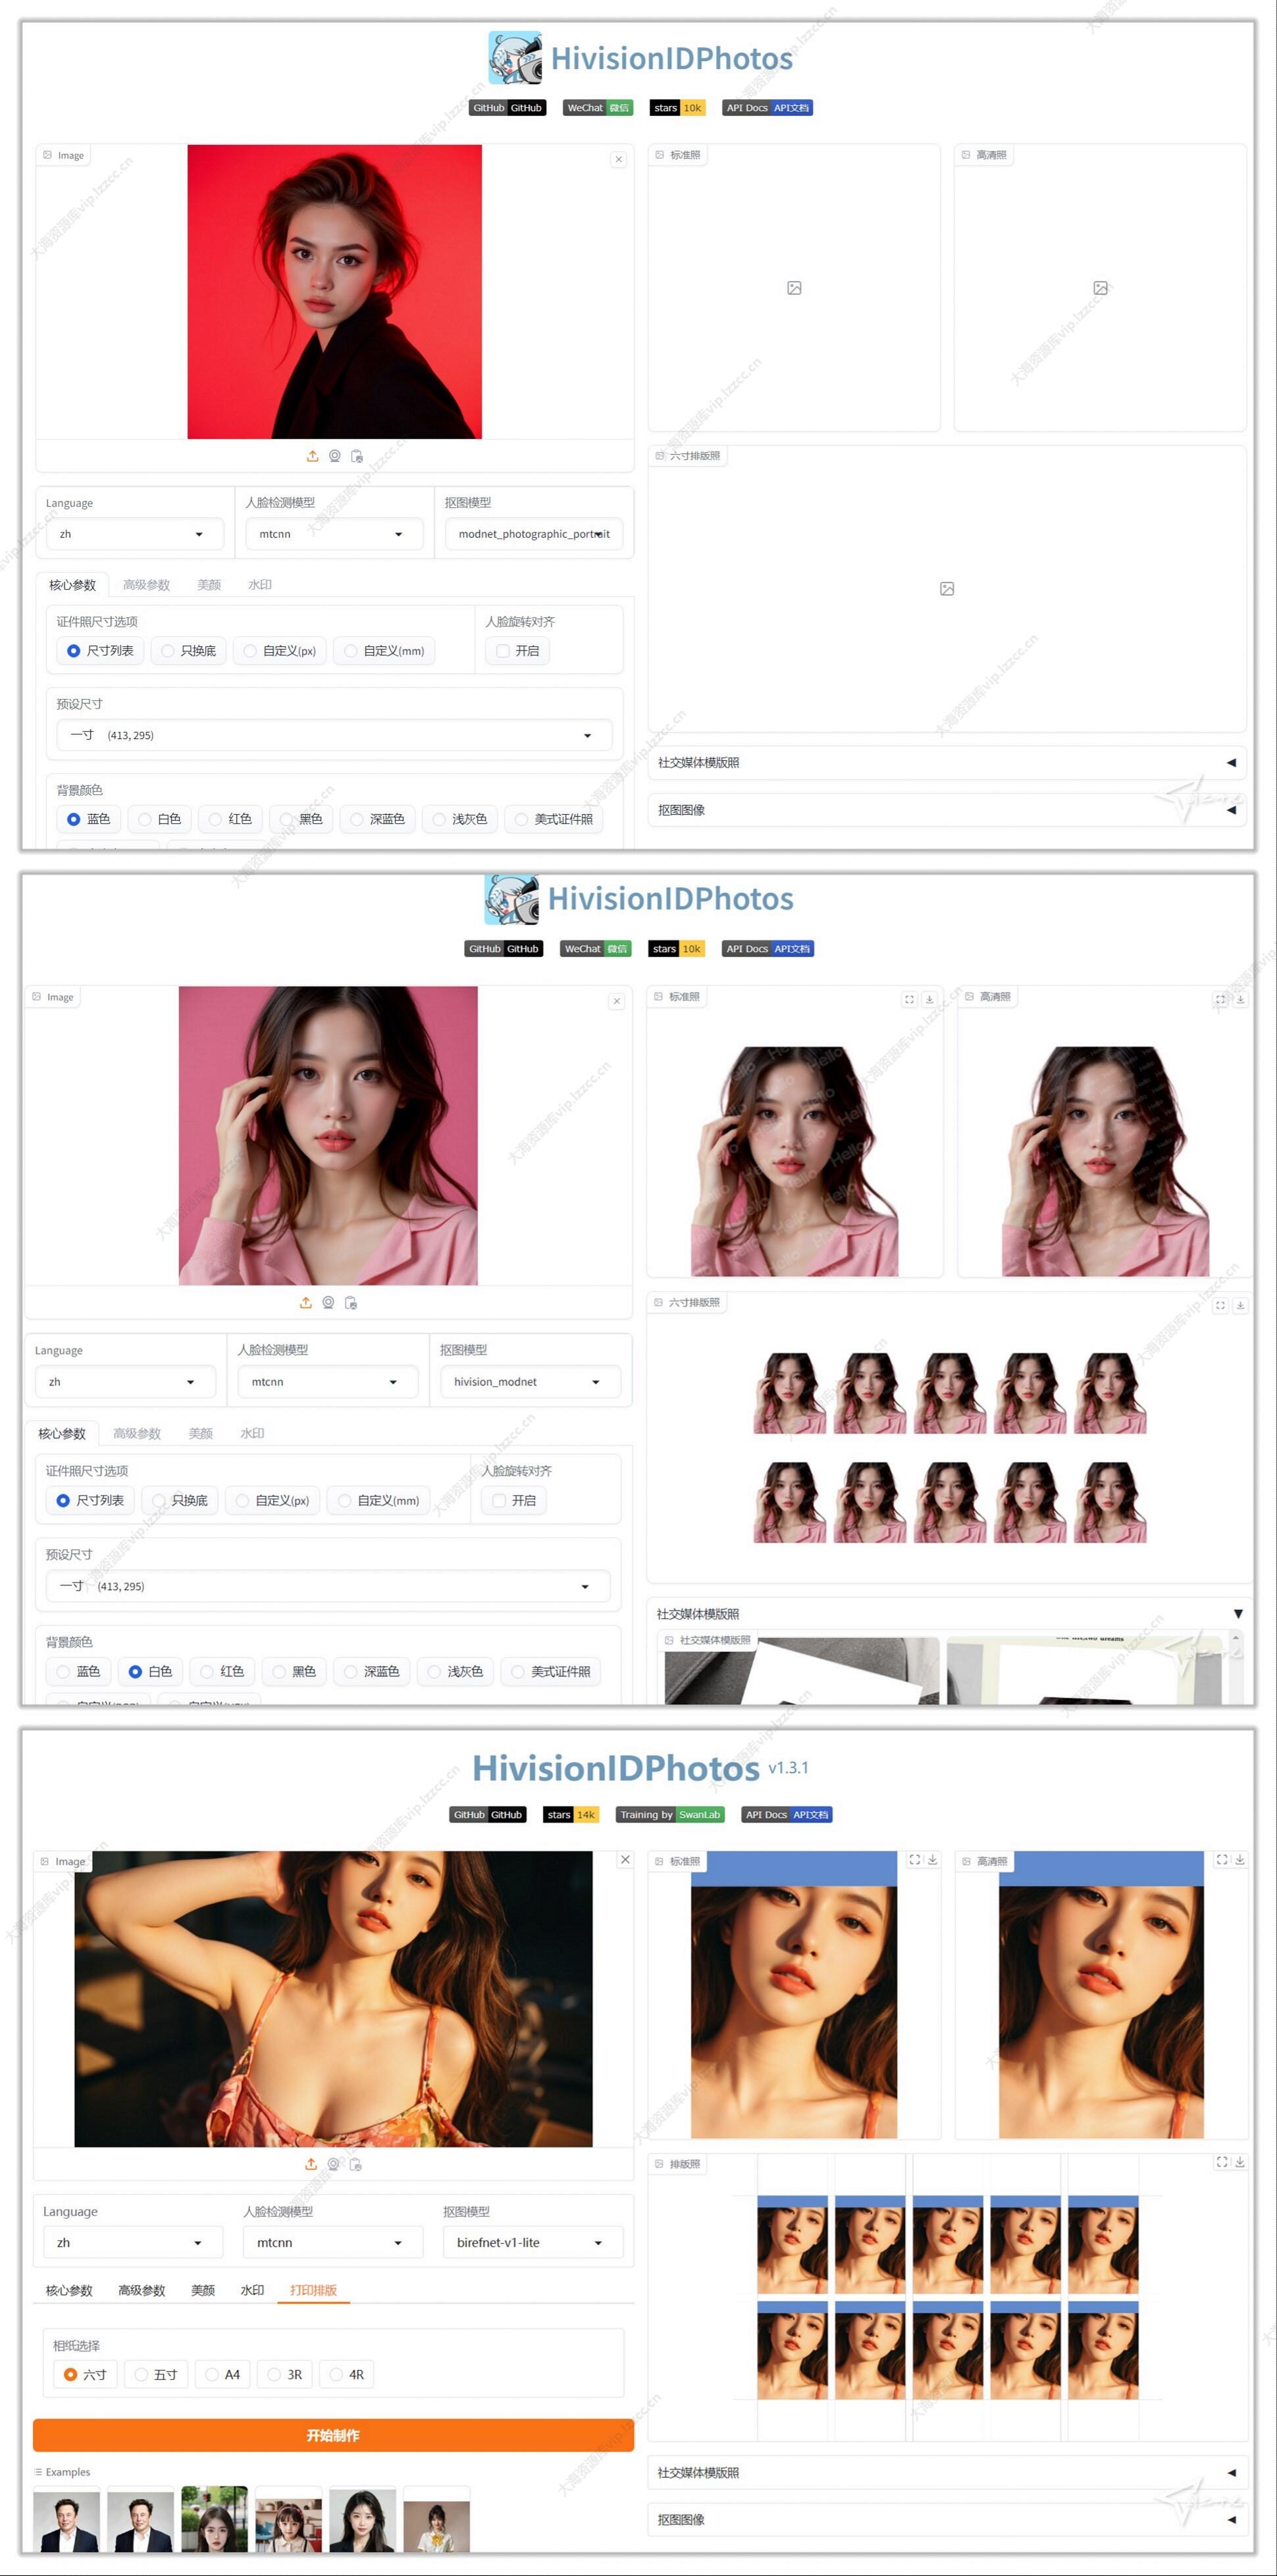The height and width of the screenshot is (2576, 1277).
Task: Select first man-in-suit example thumbnail
Action: coord(66,2520)
